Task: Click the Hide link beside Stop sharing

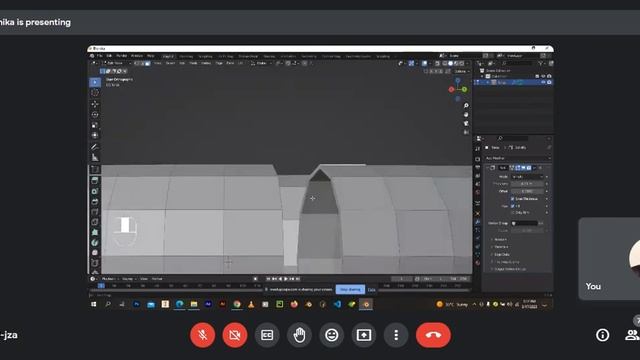Action: pyautogui.click(x=371, y=289)
